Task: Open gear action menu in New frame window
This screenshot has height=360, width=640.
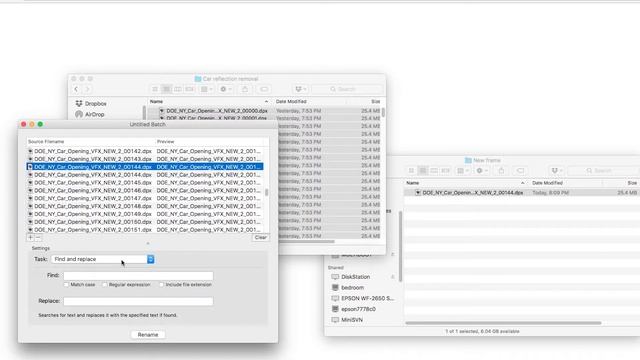Action: tap(482, 171)
